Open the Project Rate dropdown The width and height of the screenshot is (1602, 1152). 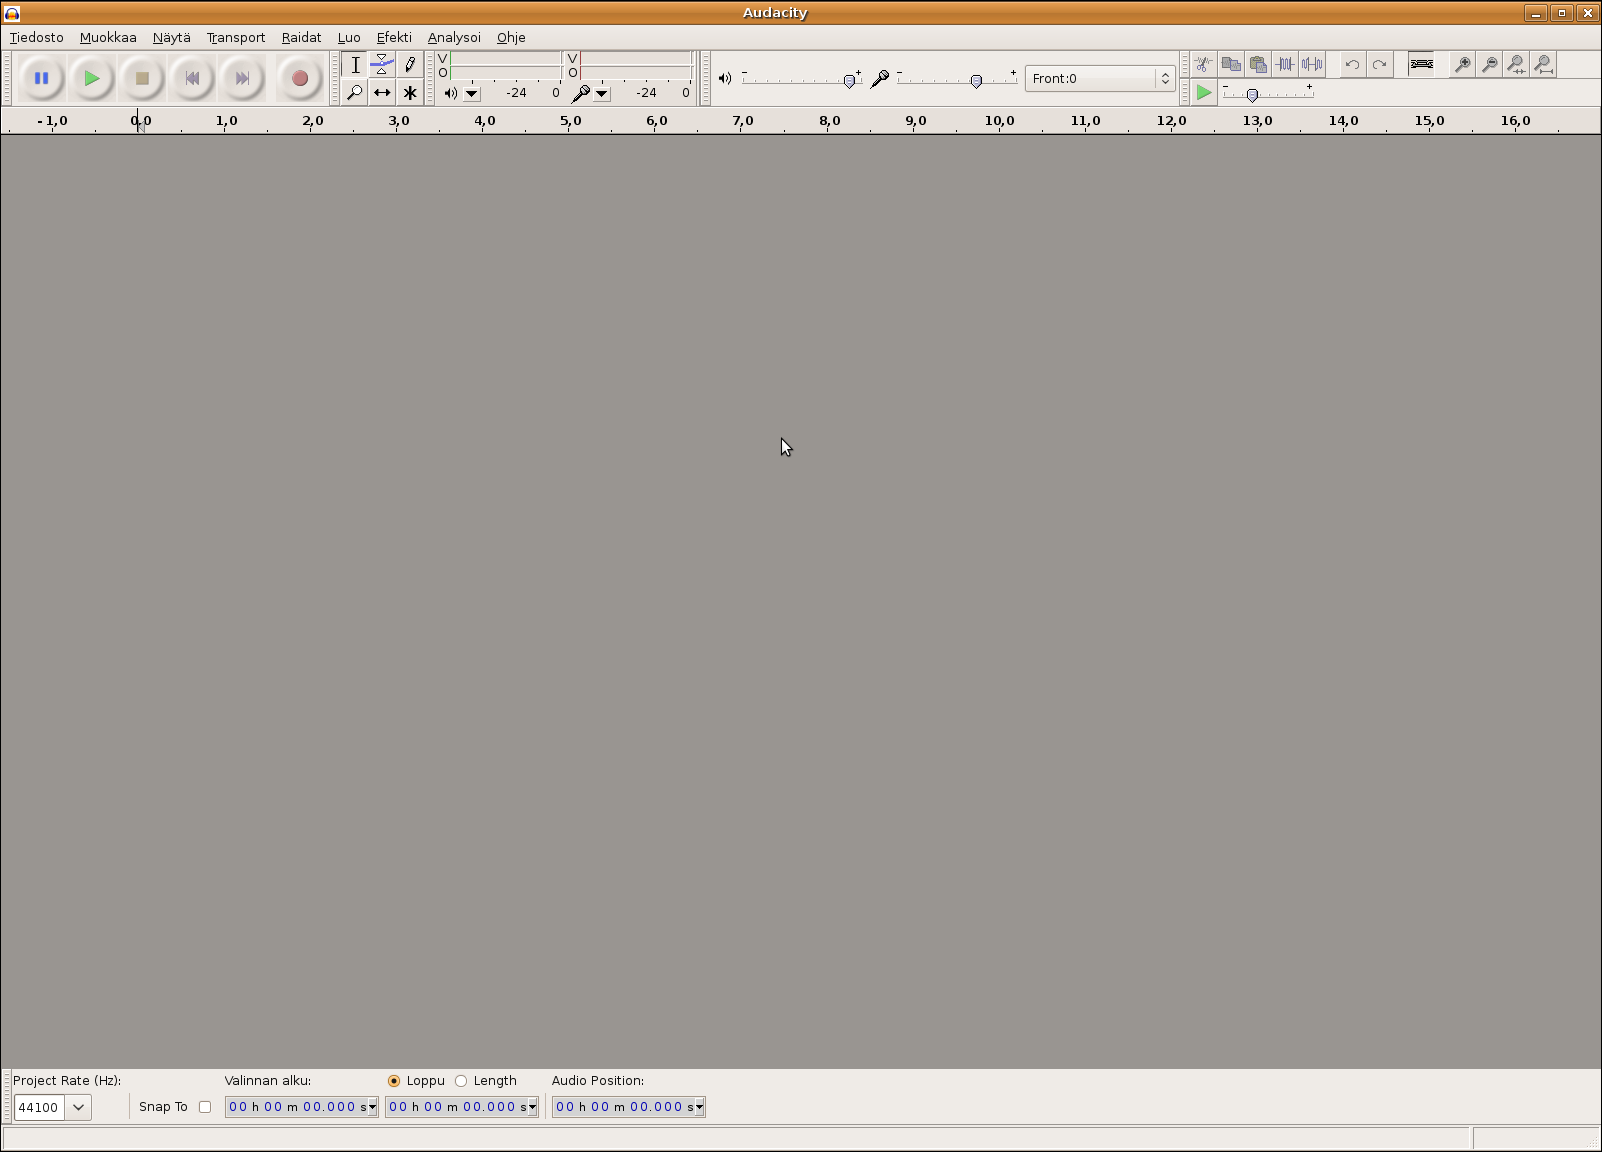point(78,1107)
